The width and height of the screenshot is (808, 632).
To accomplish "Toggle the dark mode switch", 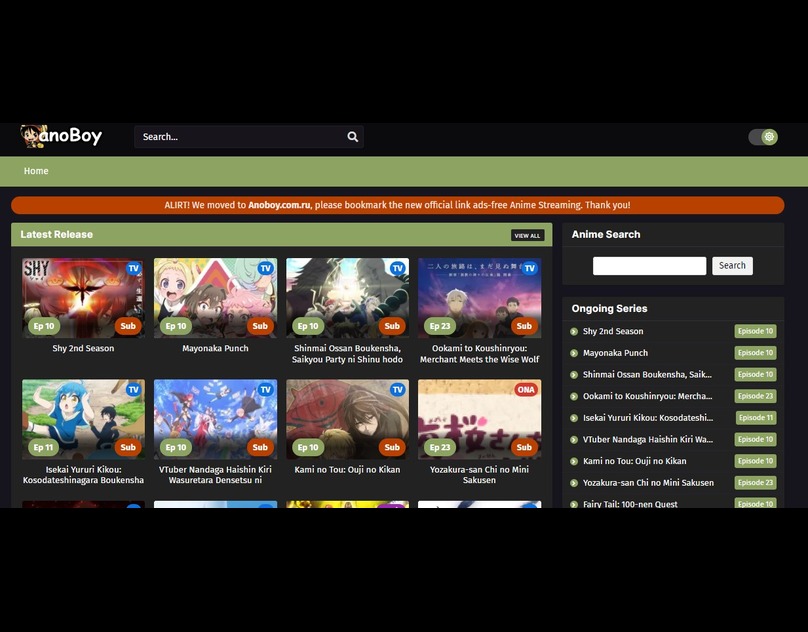I will (763, 137).
